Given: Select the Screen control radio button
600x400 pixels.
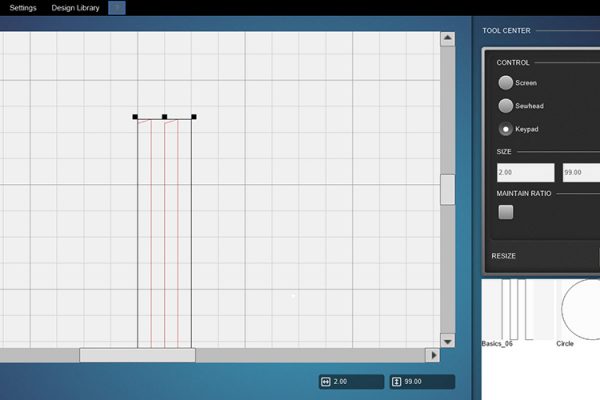Looking at the screenshot, I should coord(505,83).
